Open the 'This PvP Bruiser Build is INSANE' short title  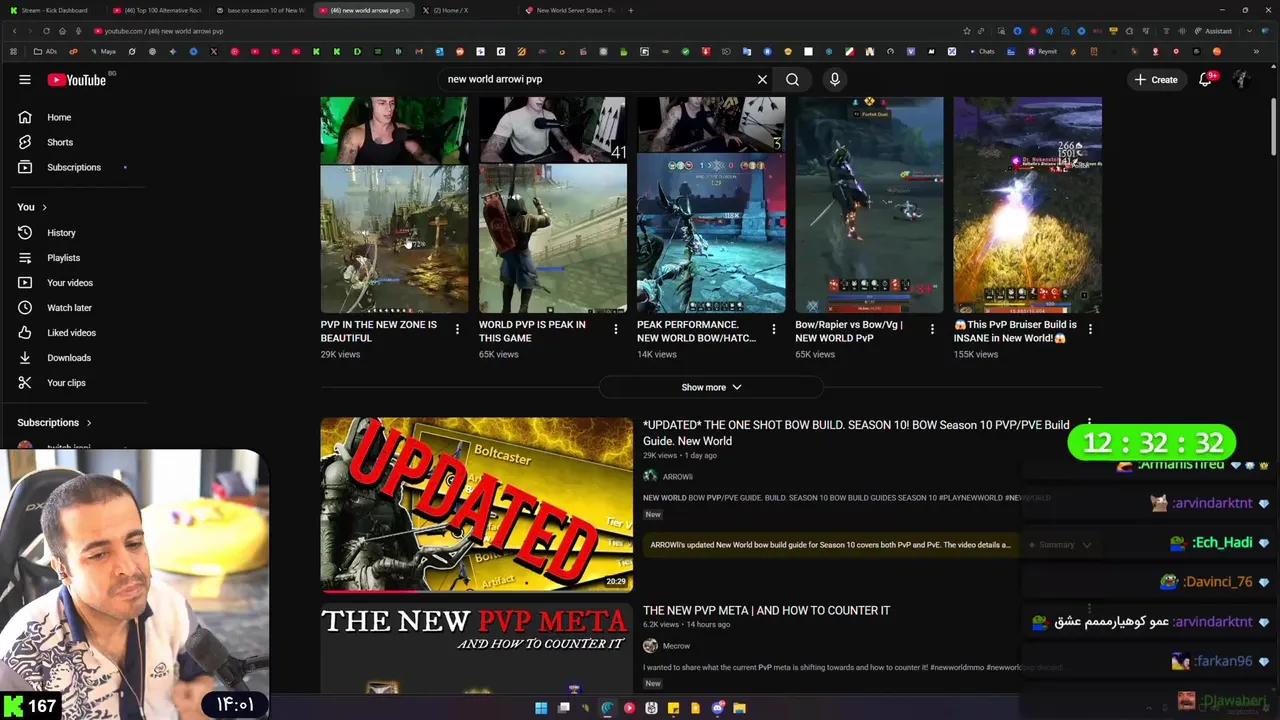pos(1015,331)
